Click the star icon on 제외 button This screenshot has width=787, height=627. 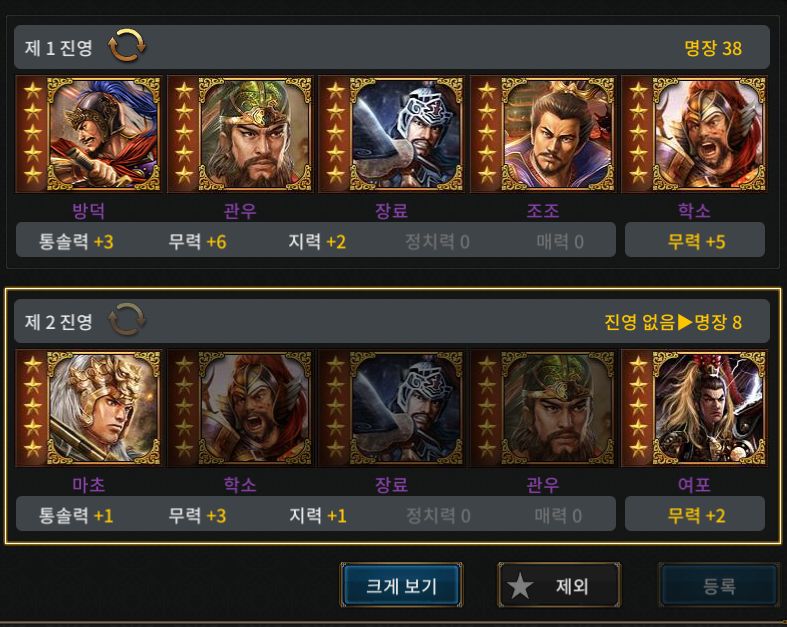[x=520, y=586]
